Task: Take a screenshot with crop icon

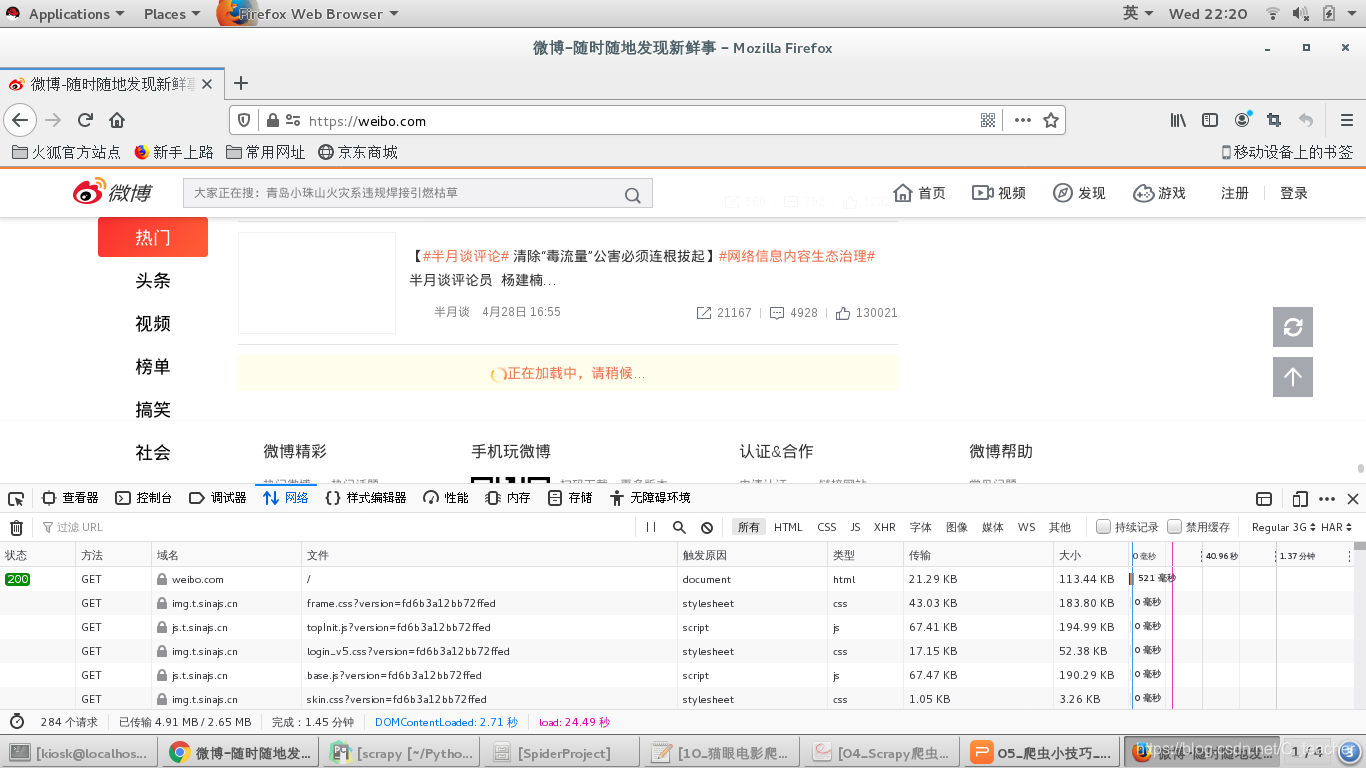Action: coord(1274,120)
